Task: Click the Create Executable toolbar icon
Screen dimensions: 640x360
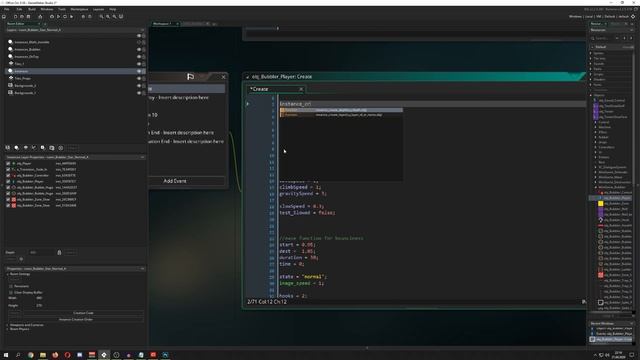Action: (40, 17)
